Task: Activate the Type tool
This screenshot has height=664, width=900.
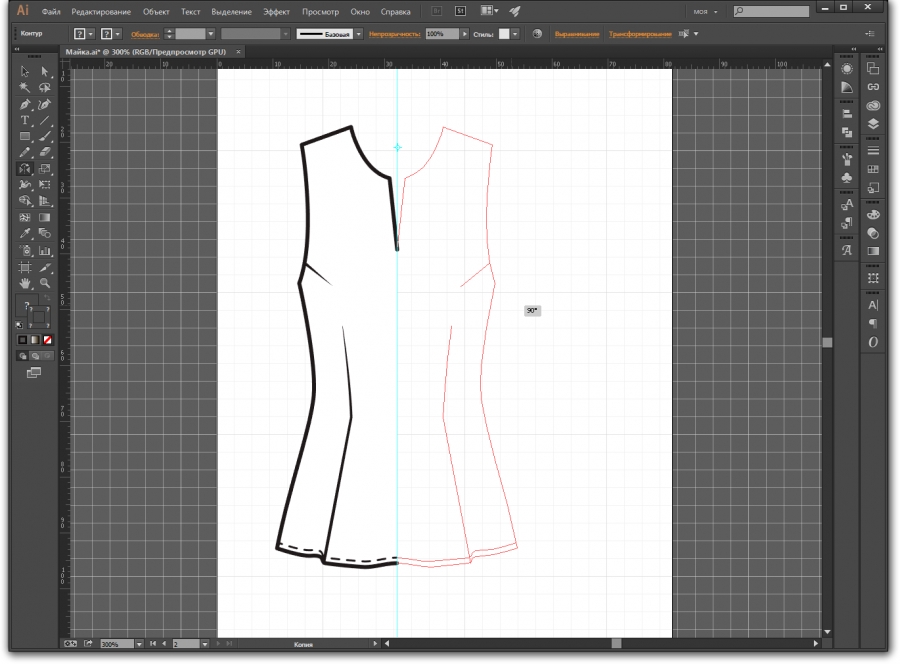Action: coord(25,121)
